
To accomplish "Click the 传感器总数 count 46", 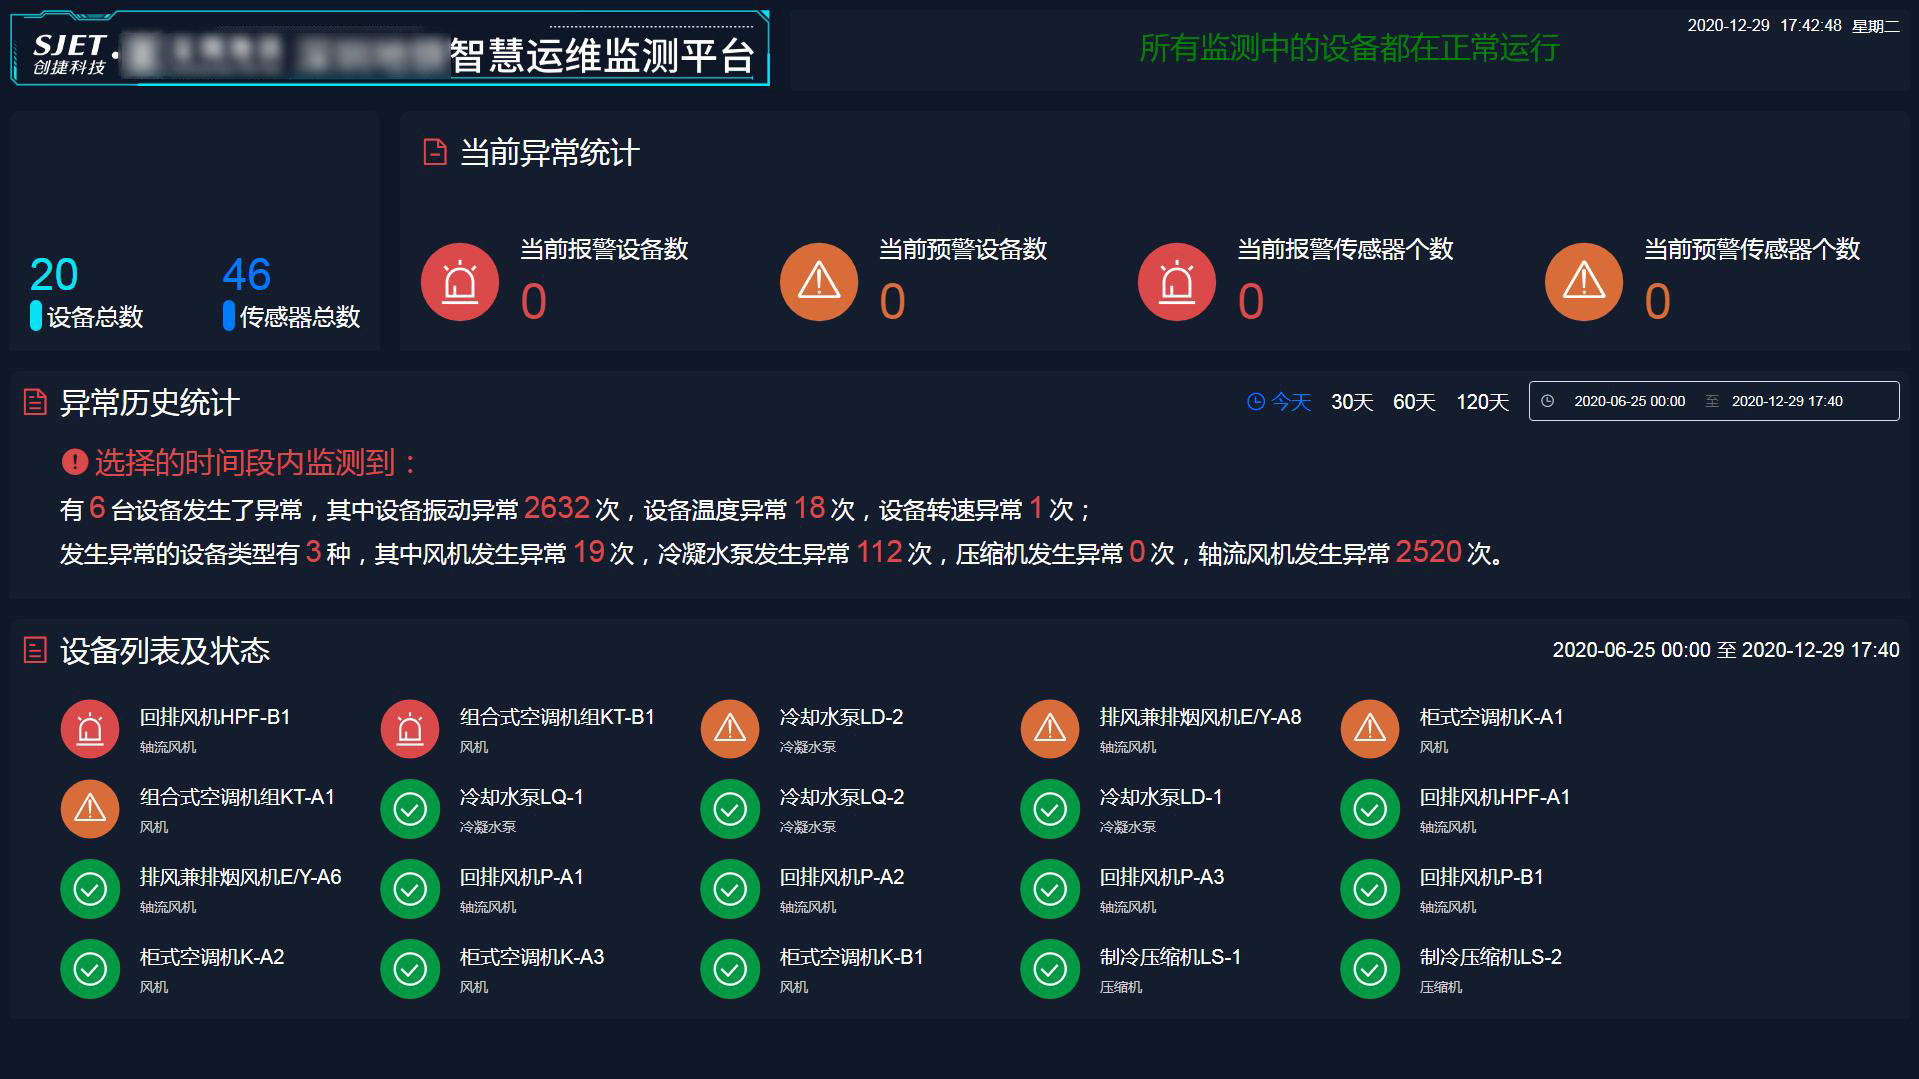I will (x=246, y=275).
